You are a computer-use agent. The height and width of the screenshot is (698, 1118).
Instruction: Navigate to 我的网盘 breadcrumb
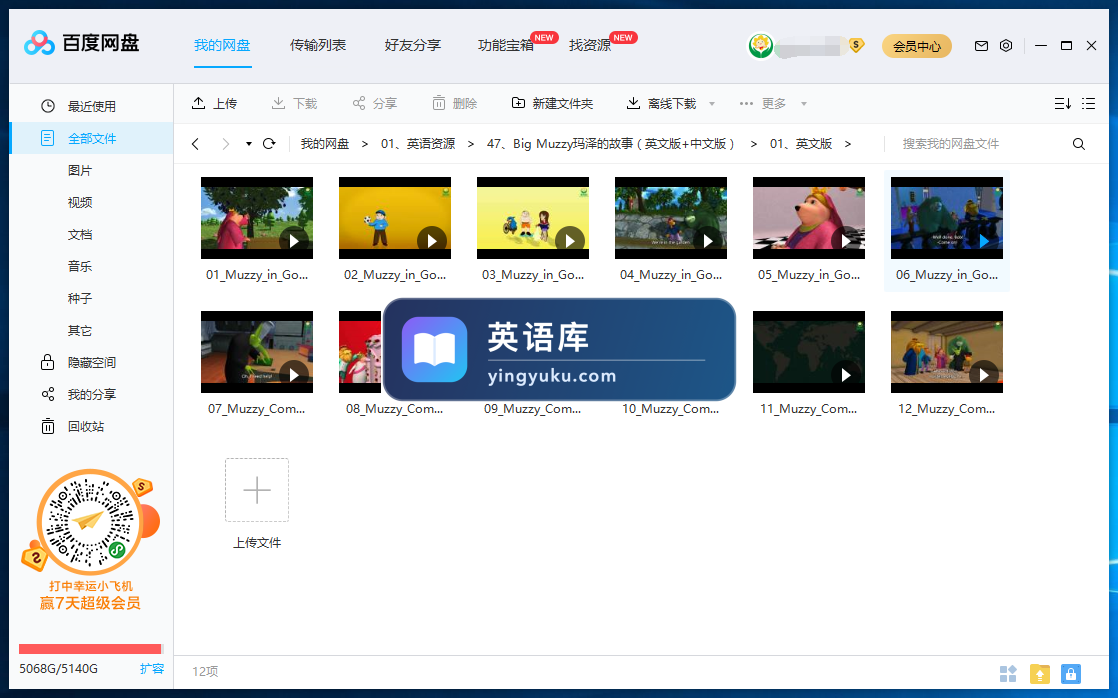click(x=325, y=144)
